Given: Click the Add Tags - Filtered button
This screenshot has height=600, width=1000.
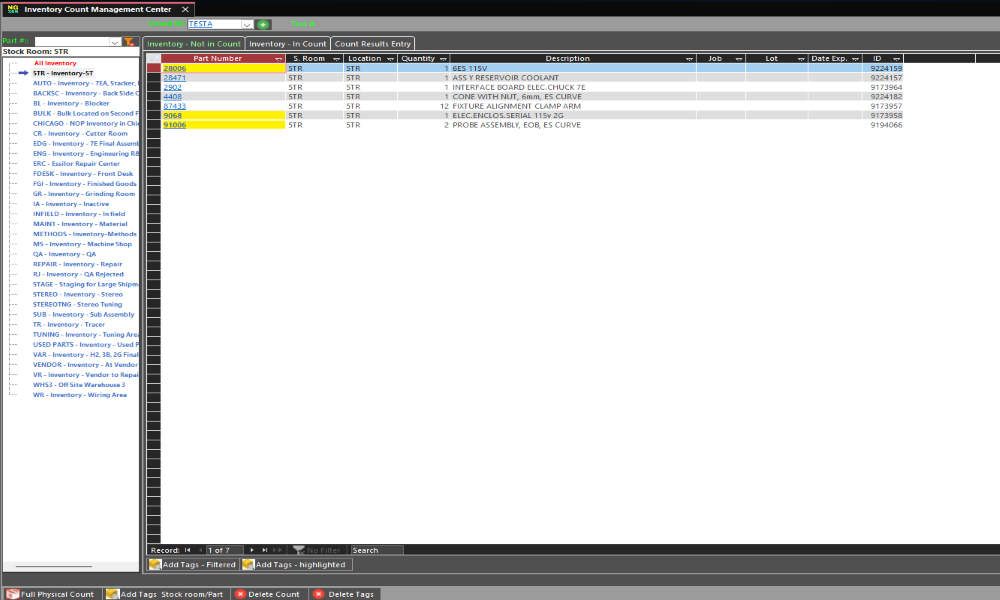Looking at the screenshot, I should click(193, 565).
